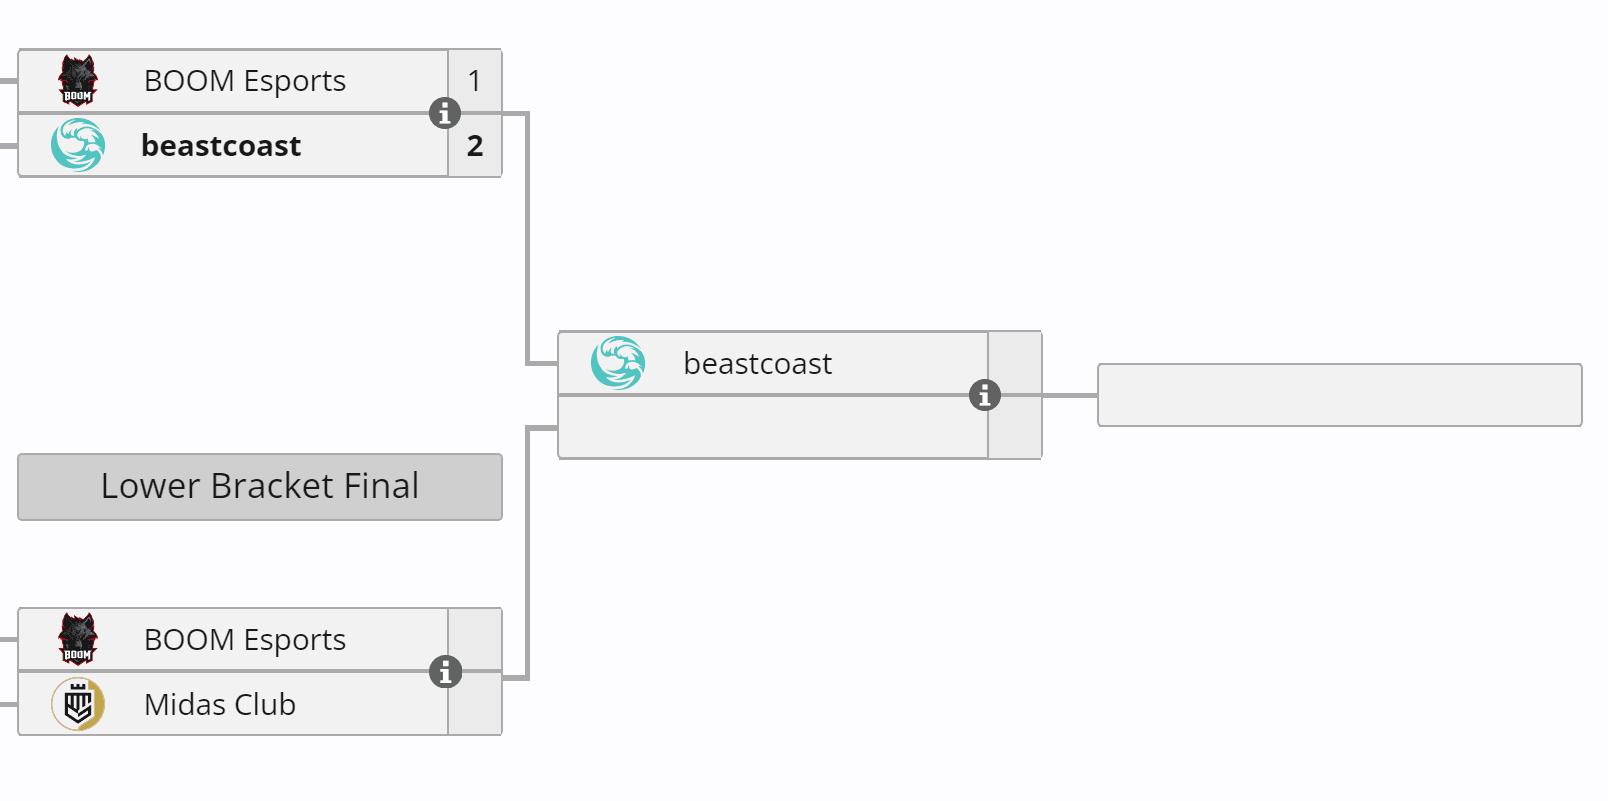Click bold beastcoast team name in top match
1608x801 pixels.
[x=221, y=146]
